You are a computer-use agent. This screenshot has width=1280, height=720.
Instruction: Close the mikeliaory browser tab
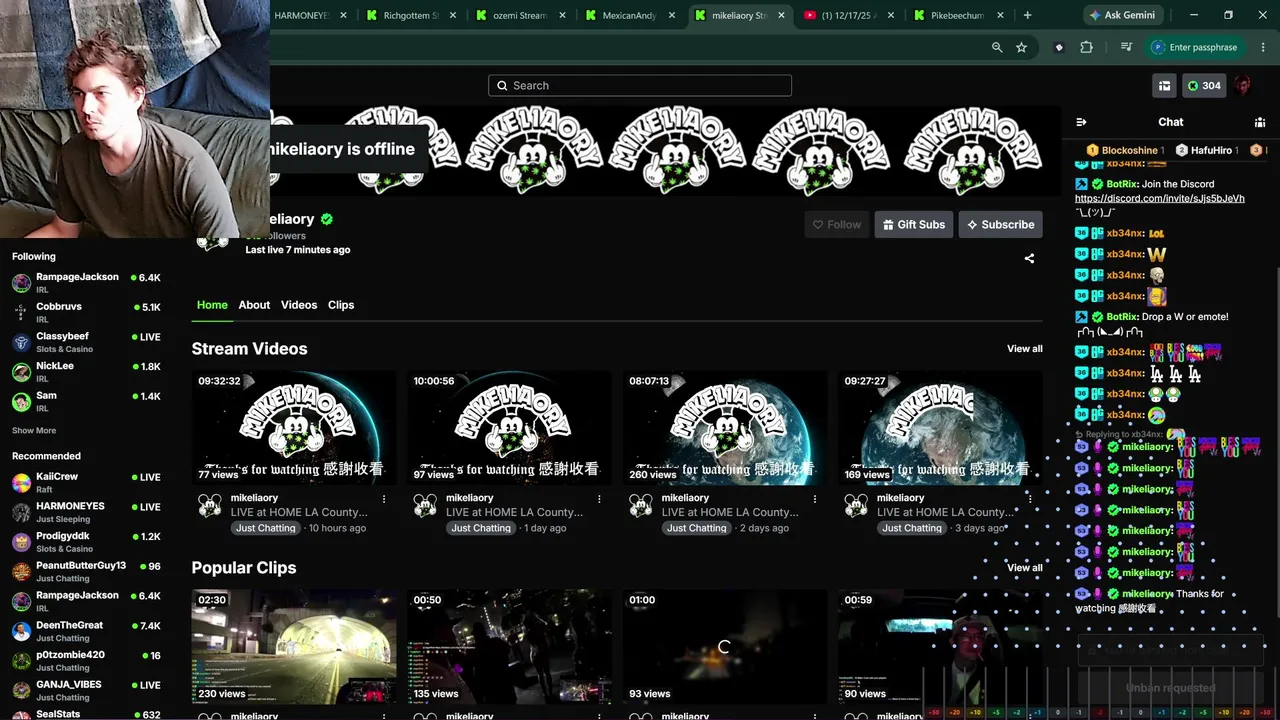pyautogui.click(x=781, y=16)
